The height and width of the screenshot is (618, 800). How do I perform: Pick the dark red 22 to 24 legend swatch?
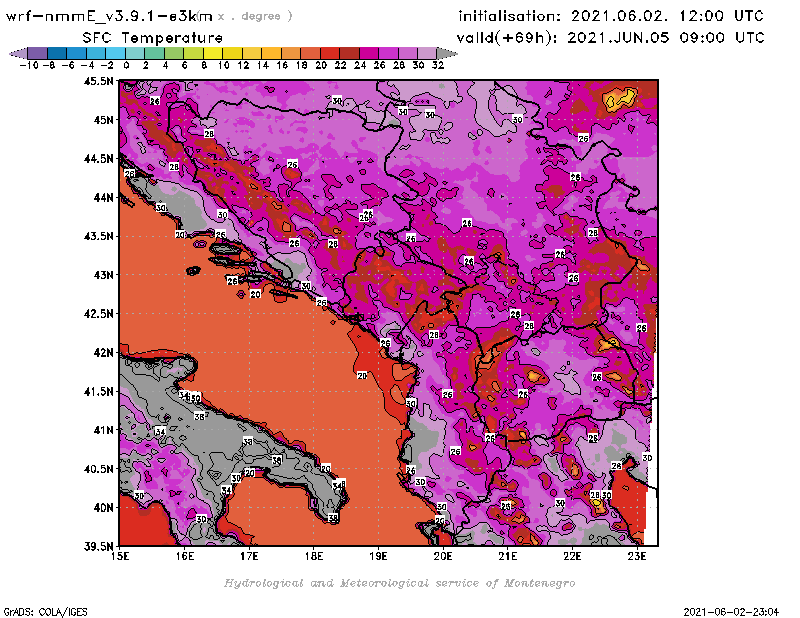coord(349,53)
